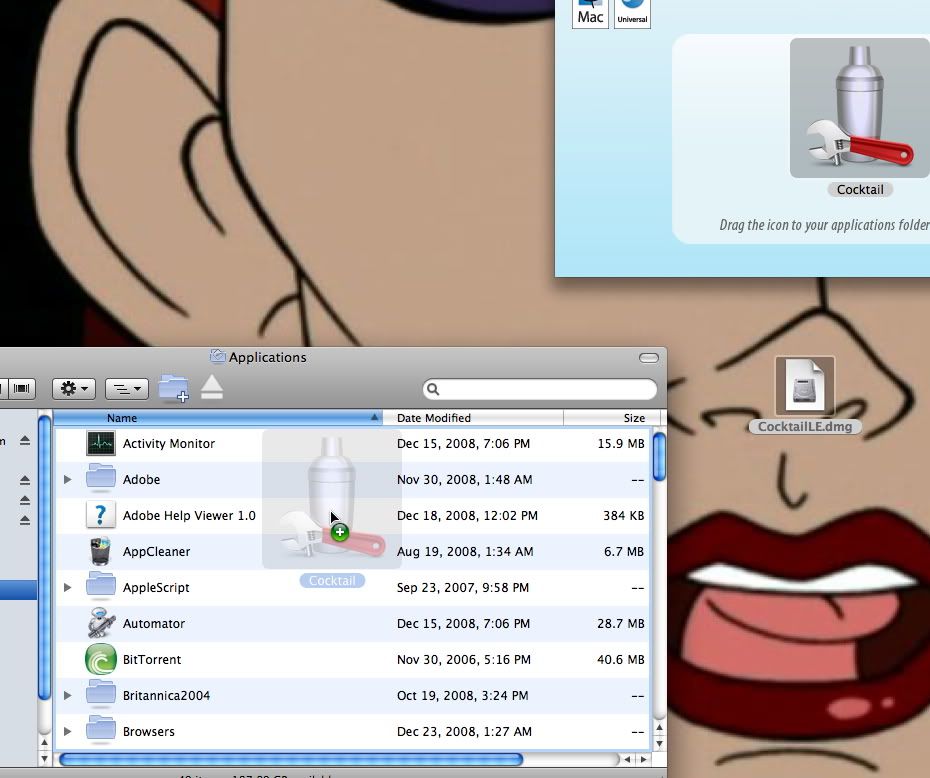The image size is (930, 778).
Task: Click the Finder search field
Action: click(540, 389)
